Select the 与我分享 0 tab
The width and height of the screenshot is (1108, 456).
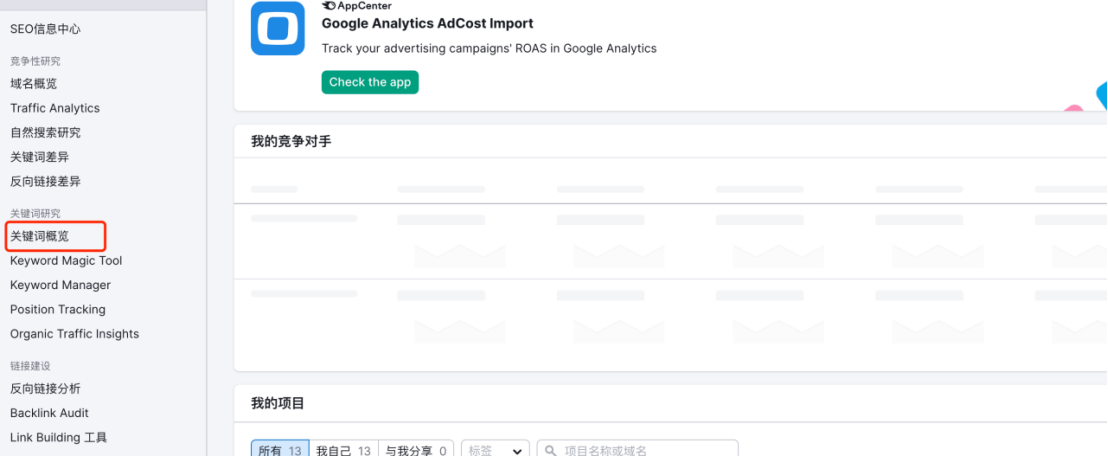pyautogui.click(x=416, y=449)
